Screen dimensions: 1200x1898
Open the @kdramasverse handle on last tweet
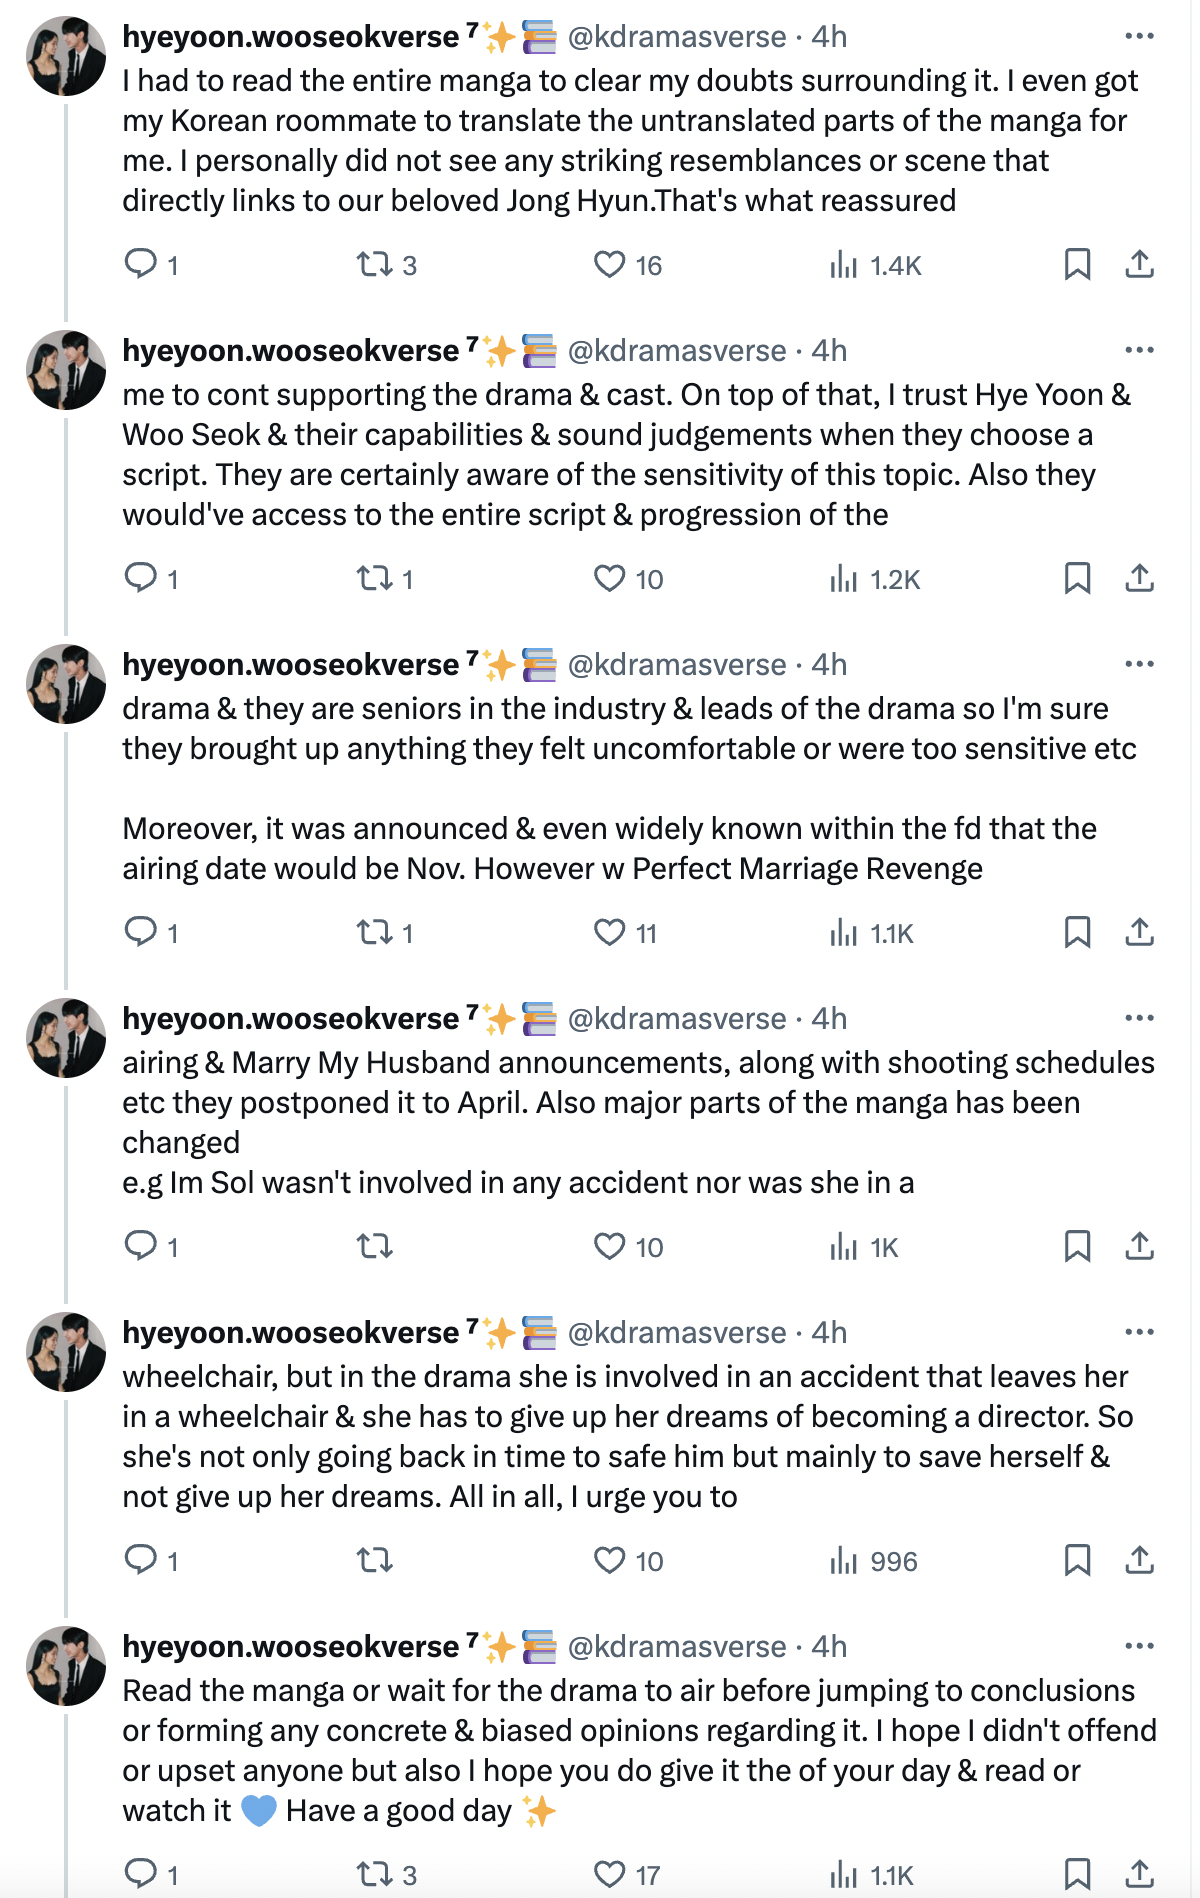(677, 1646)
